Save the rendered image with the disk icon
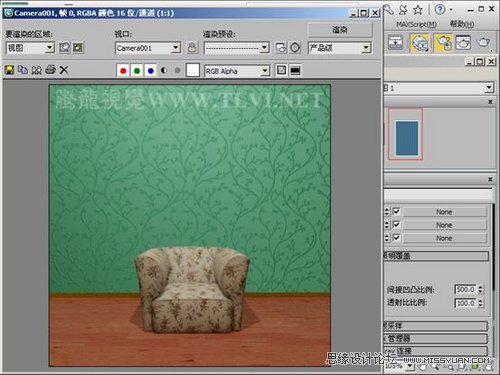The height and width of the screenshot is (375, 500). (x=9, y=70)
